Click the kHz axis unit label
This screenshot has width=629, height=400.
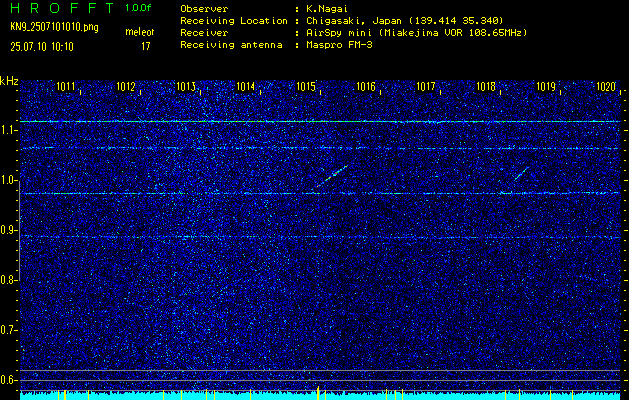point(9,81)
